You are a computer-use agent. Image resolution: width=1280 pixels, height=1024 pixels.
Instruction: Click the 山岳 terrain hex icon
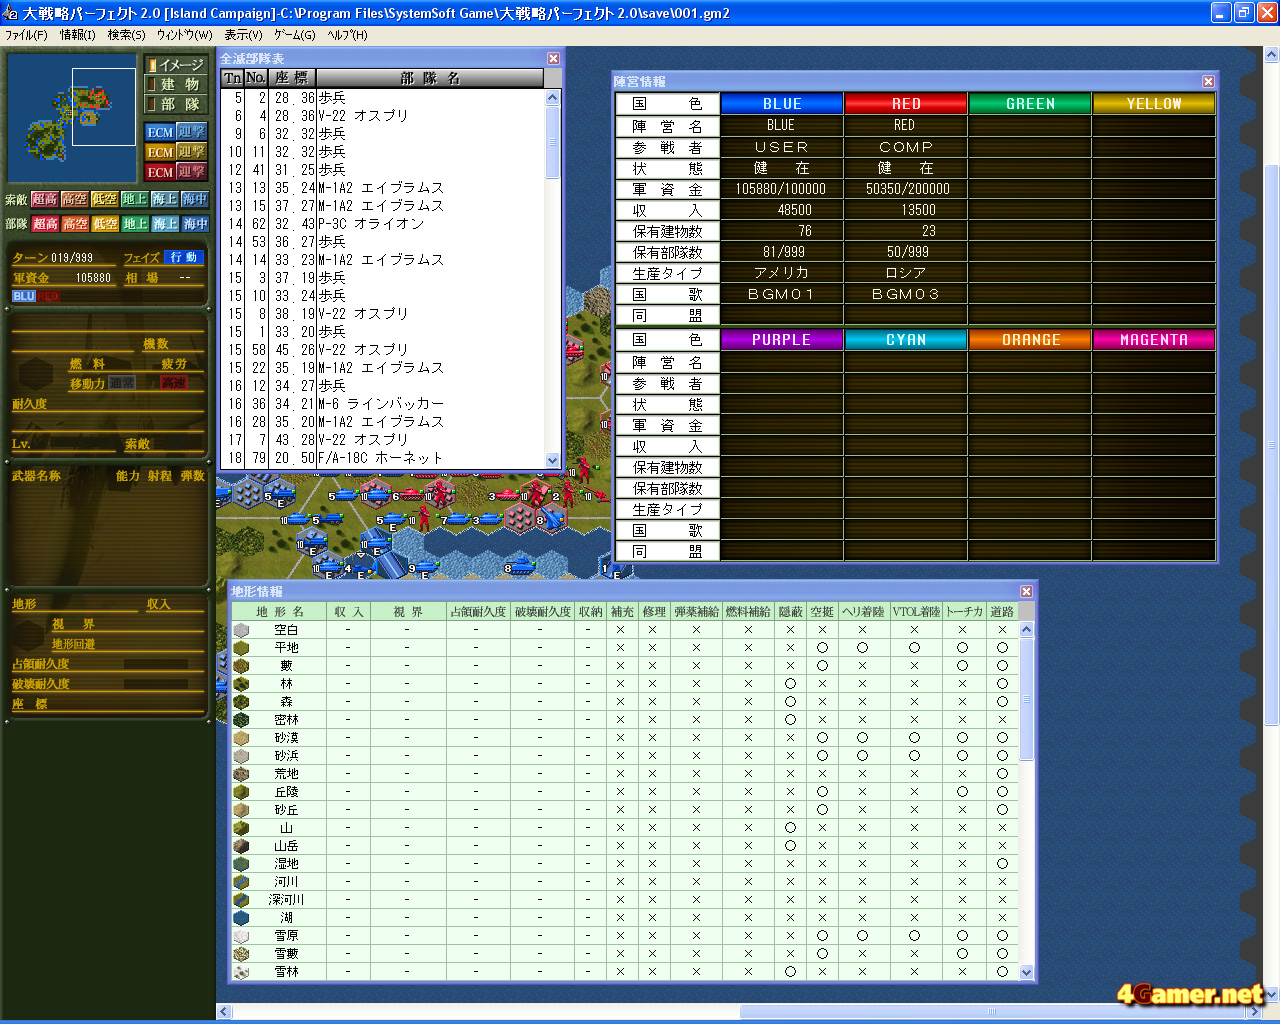pos(241,846)
